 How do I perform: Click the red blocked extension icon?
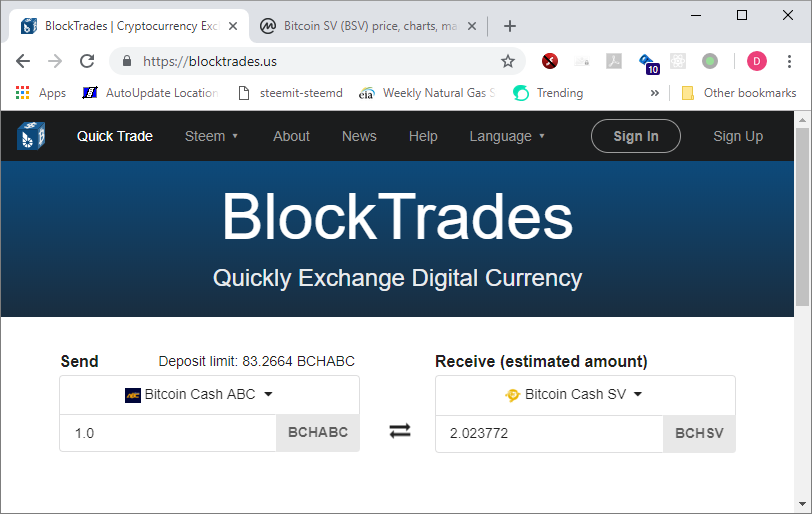[549, 61]
